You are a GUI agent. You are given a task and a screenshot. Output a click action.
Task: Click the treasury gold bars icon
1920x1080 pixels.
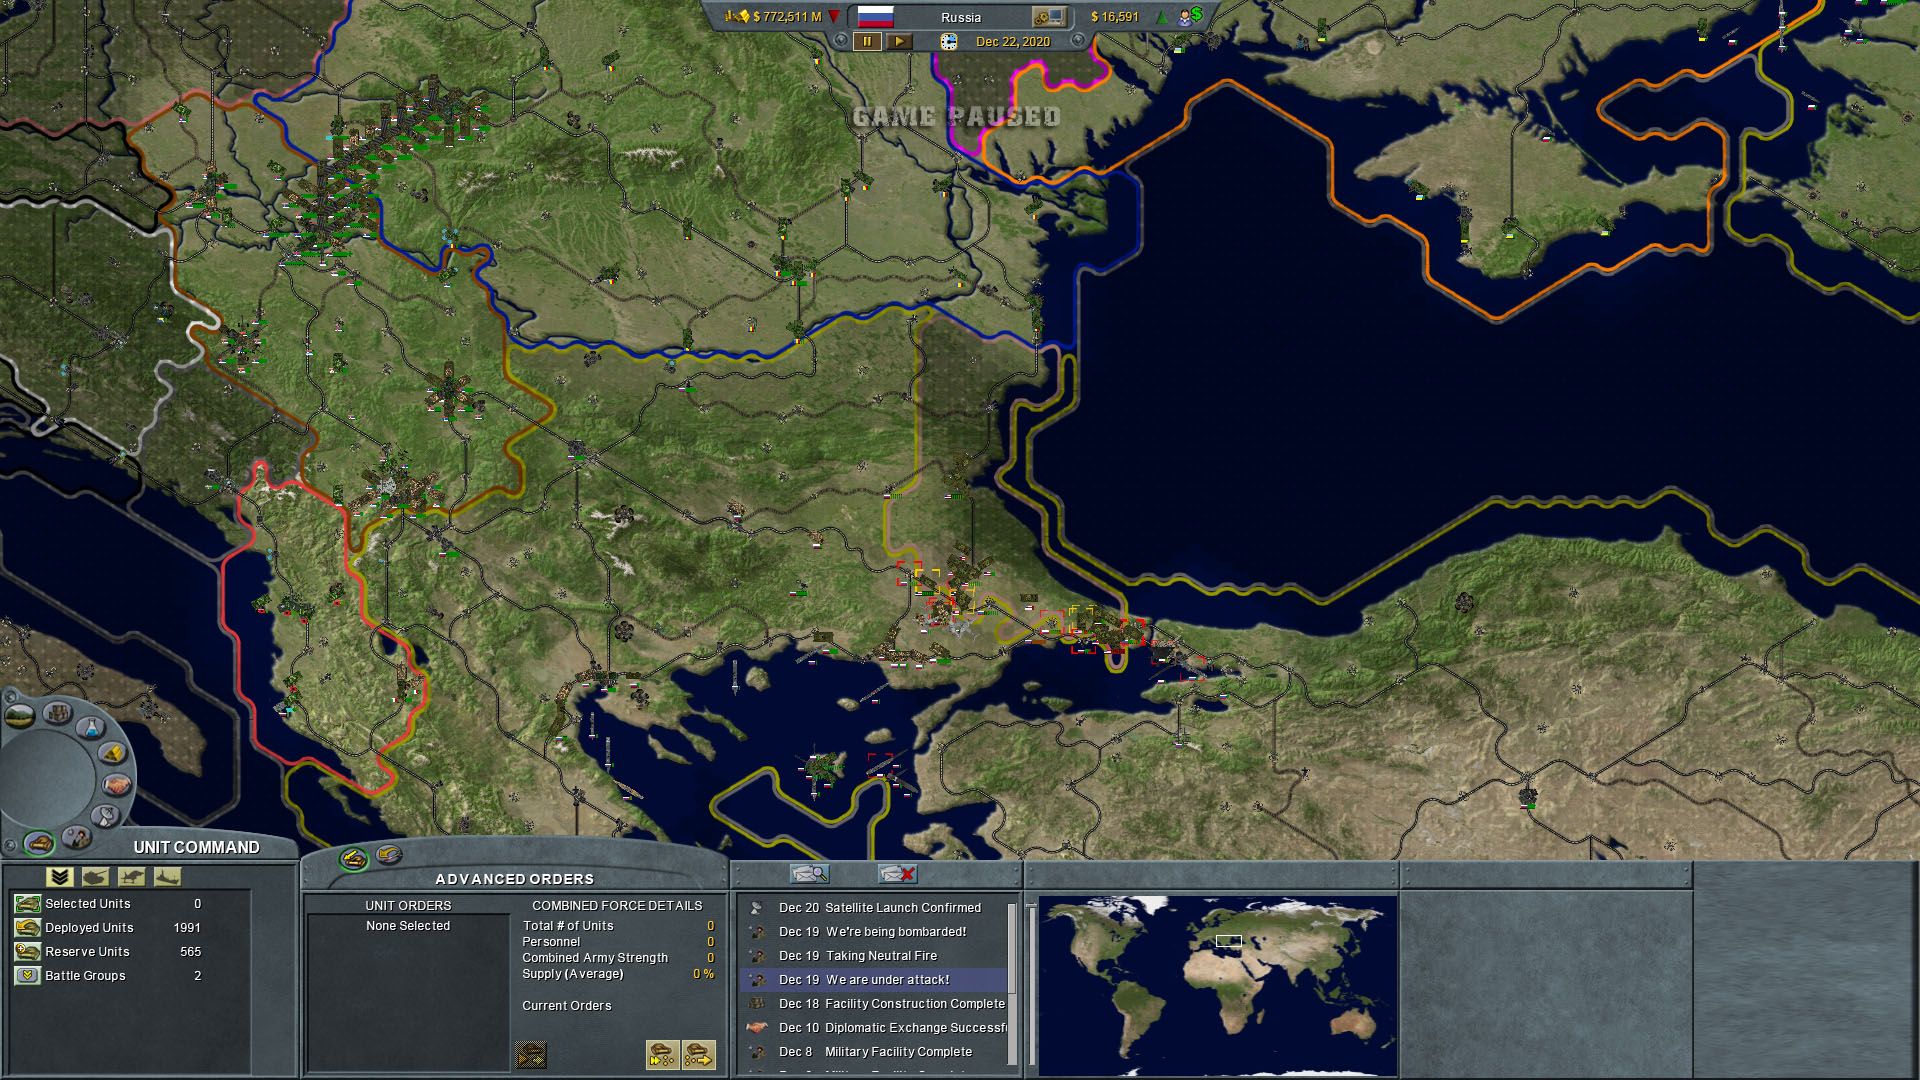click(738, 16)
